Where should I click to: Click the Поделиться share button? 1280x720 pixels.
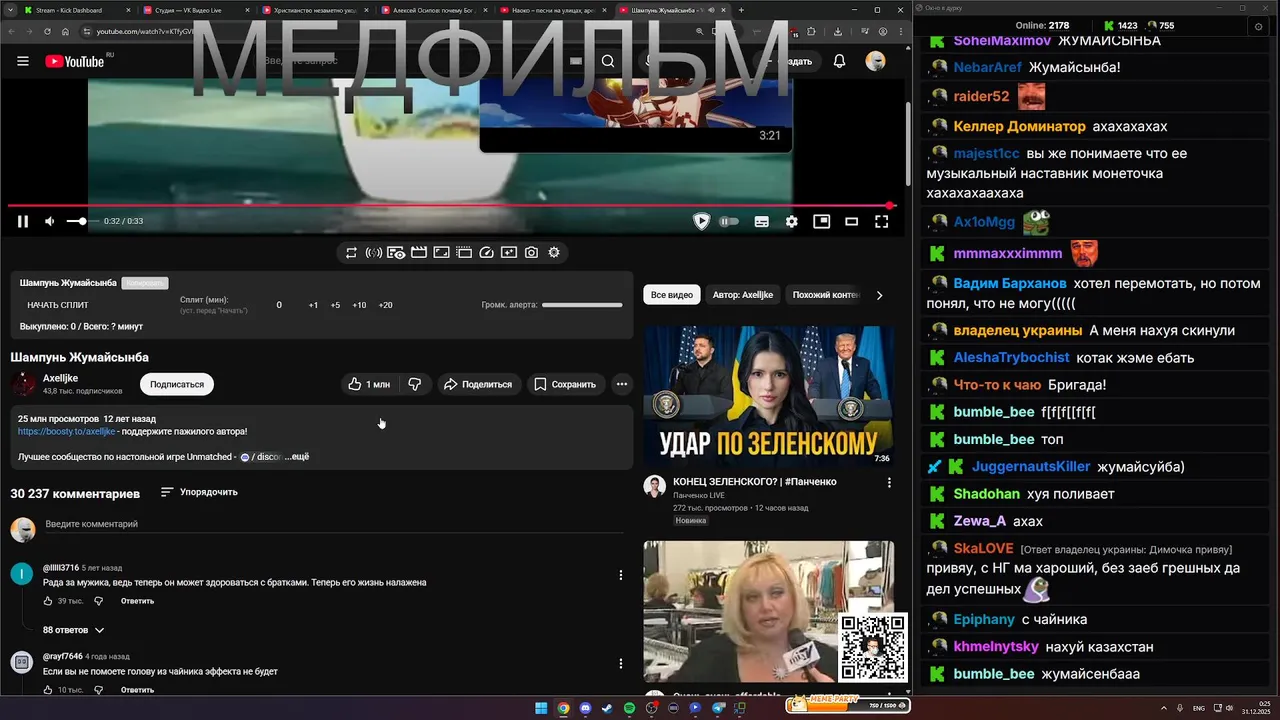click(x=478, y=384)
